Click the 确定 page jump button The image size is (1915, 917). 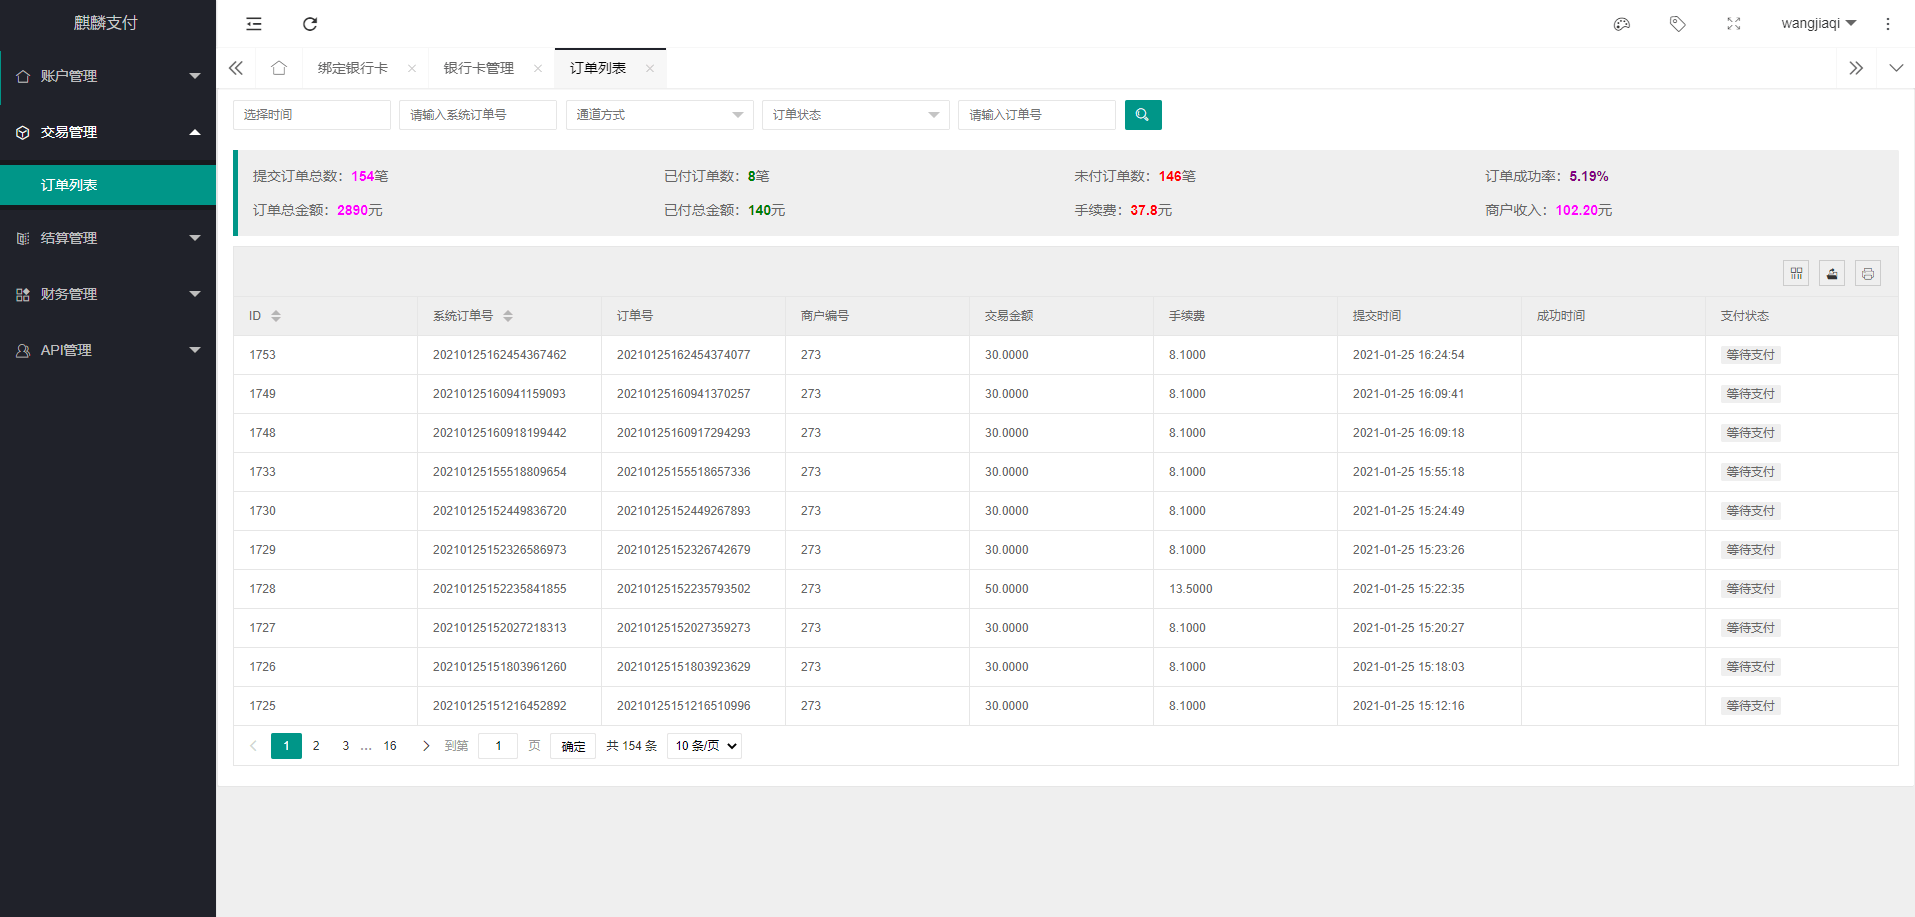click(573, 746)
